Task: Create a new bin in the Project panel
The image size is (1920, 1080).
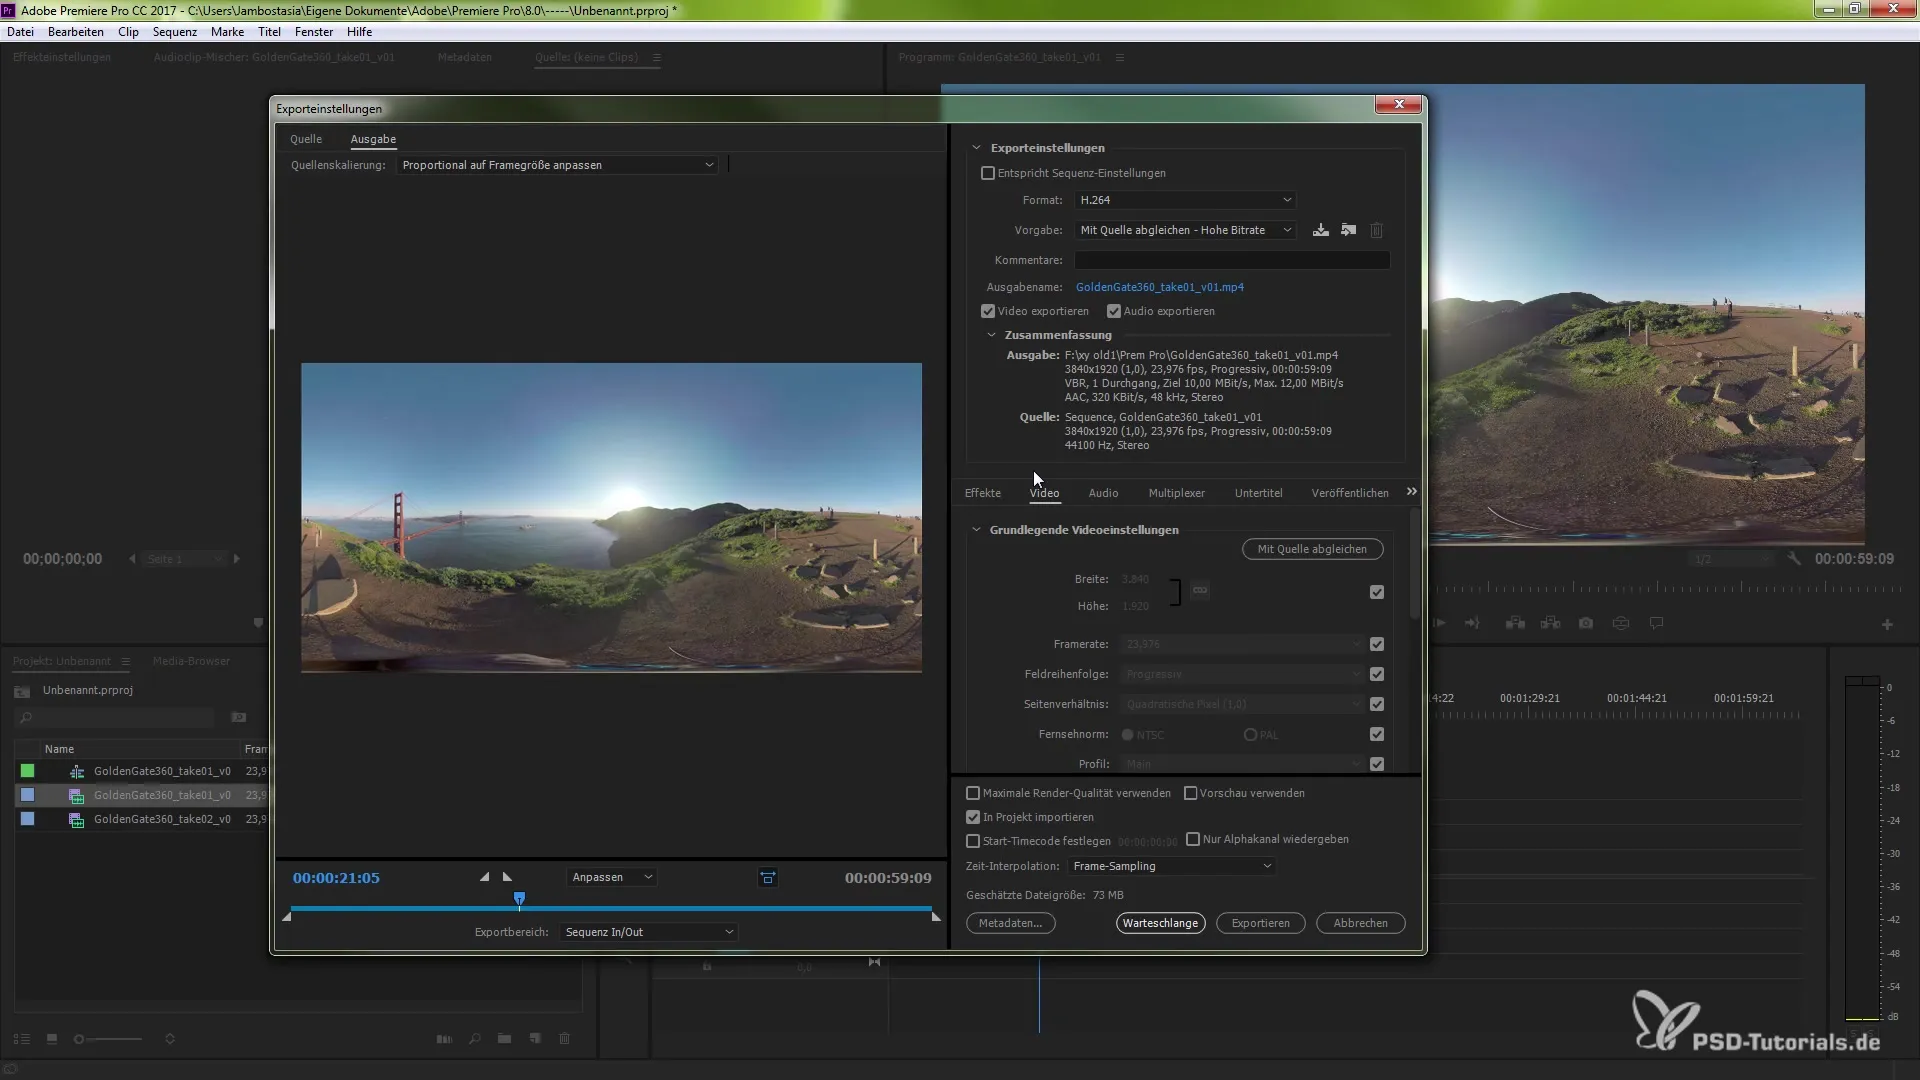Action: pyautogui.click(x=505, y=1039)
